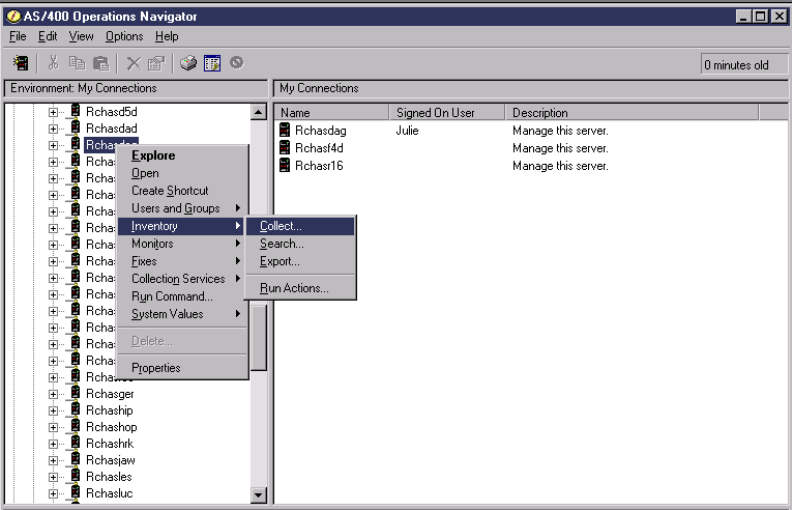Click tree scrollbar down arrow
The image size is (792, 510).
[x=259, y=495]
